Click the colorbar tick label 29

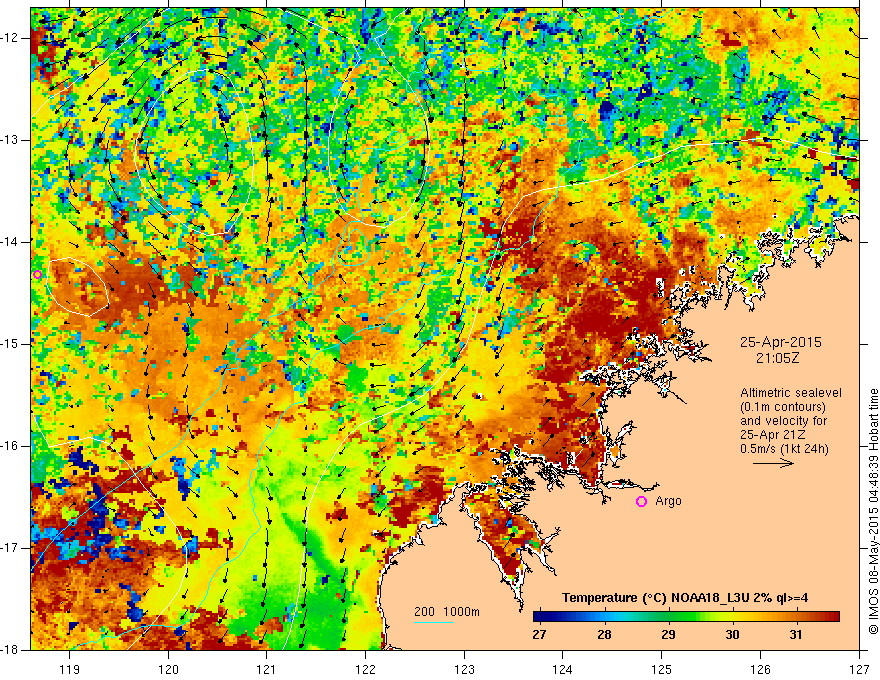point(668,635)
